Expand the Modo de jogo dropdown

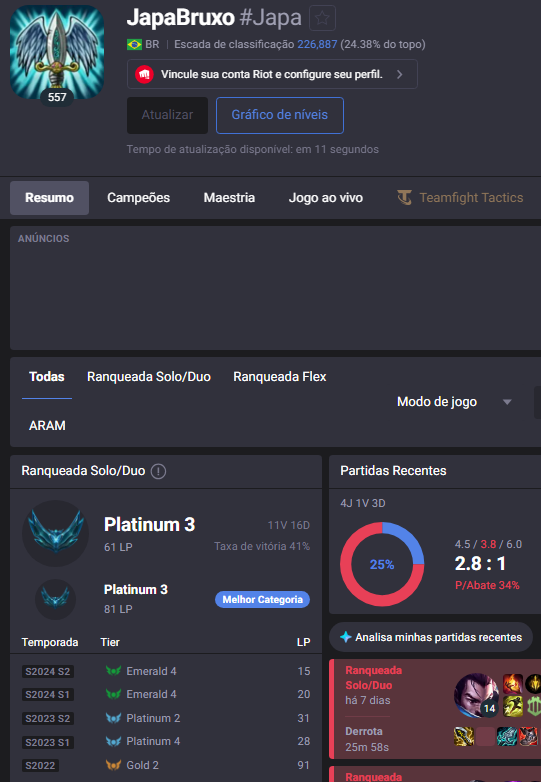tap(454, 401)
